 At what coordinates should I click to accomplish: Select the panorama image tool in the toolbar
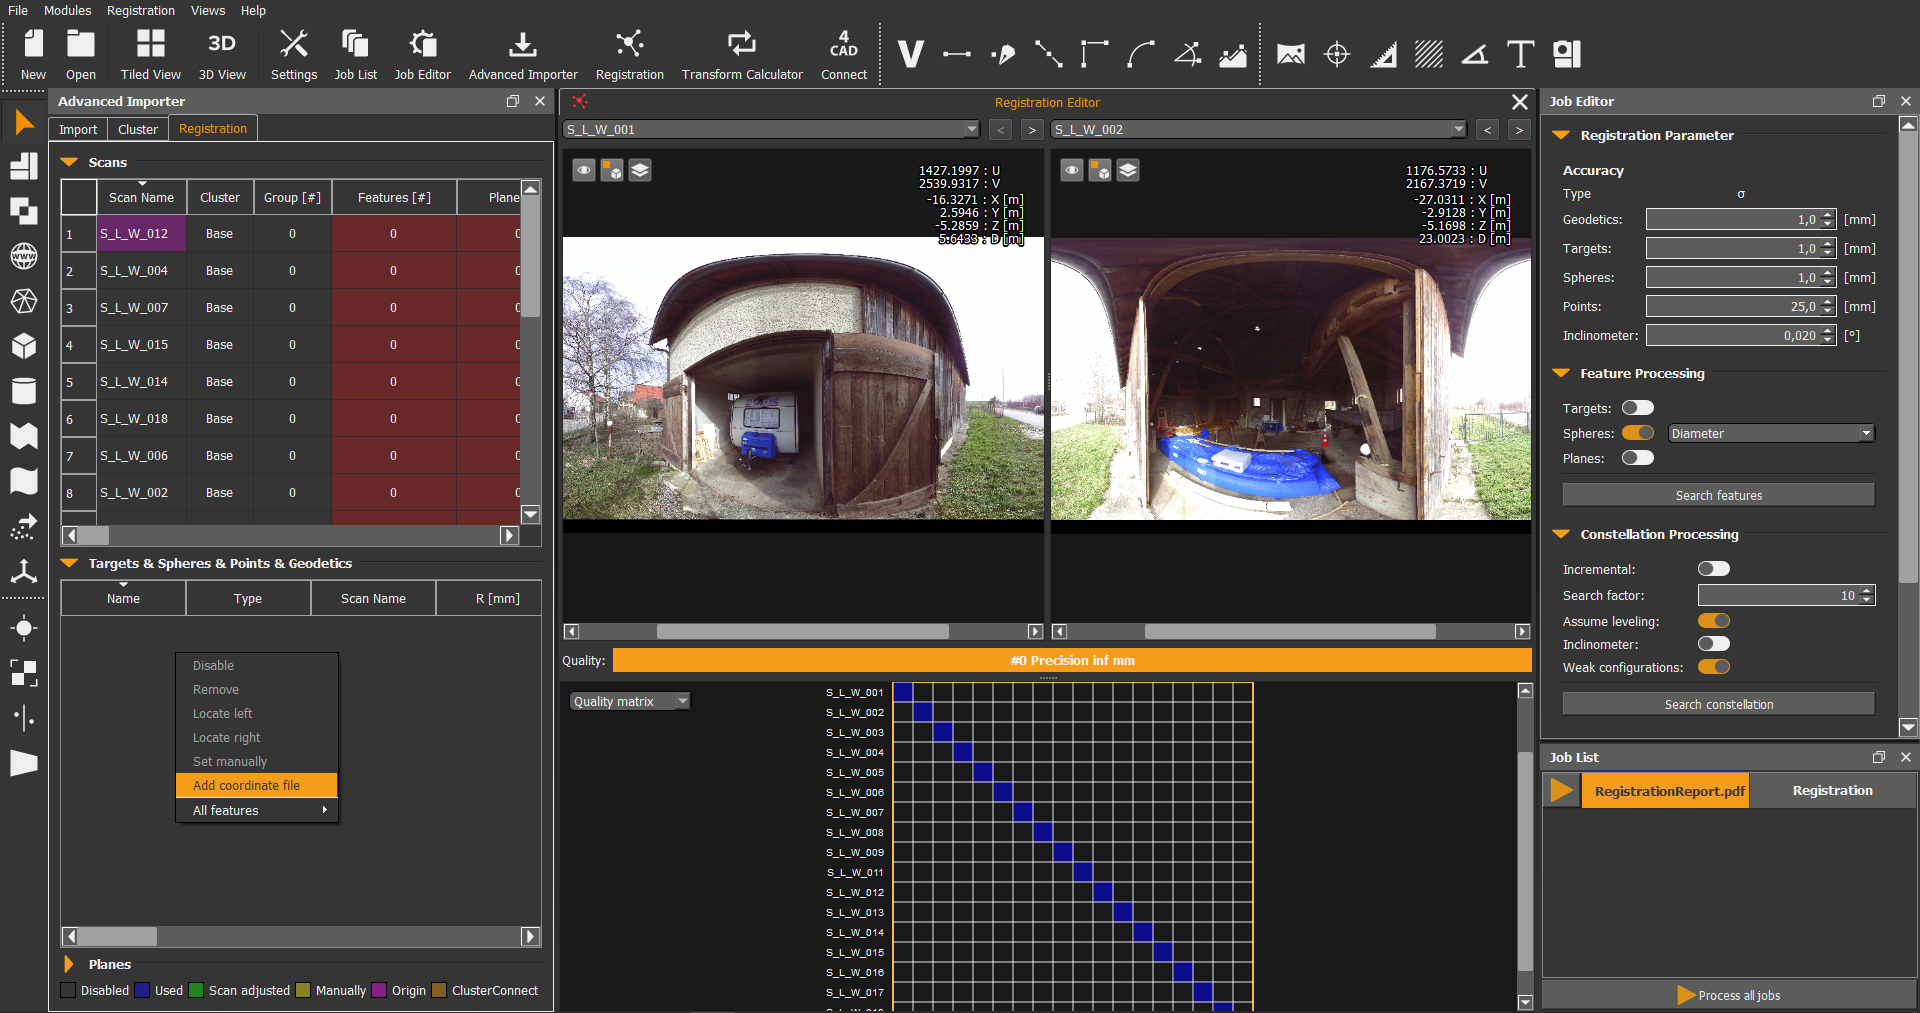pos(1290,54)
